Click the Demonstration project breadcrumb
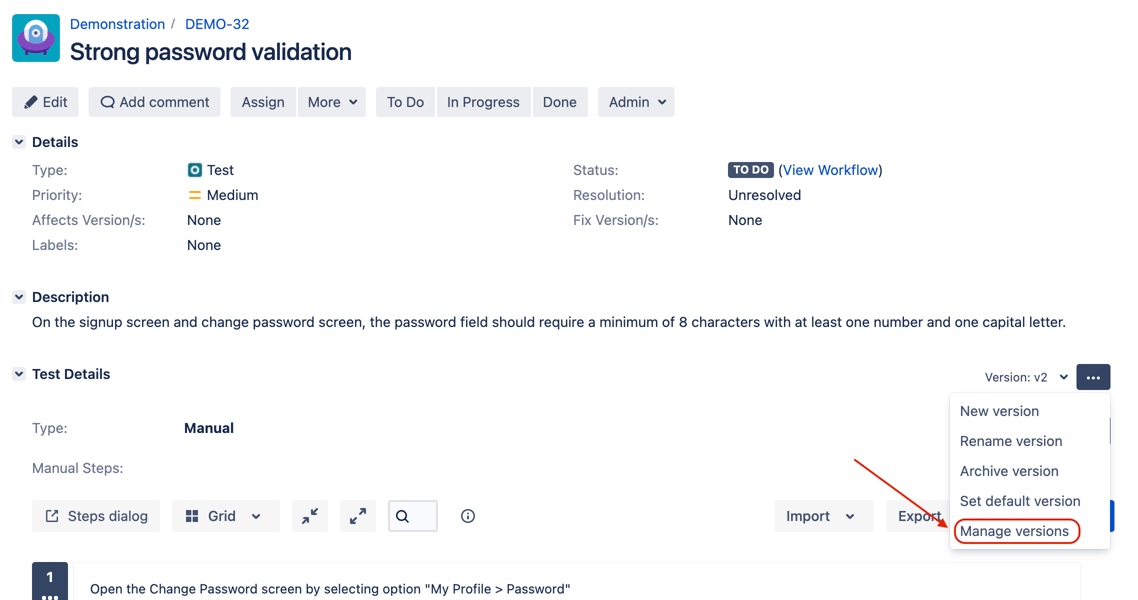This screenshot has height=600, width=1138. [117, 23]
